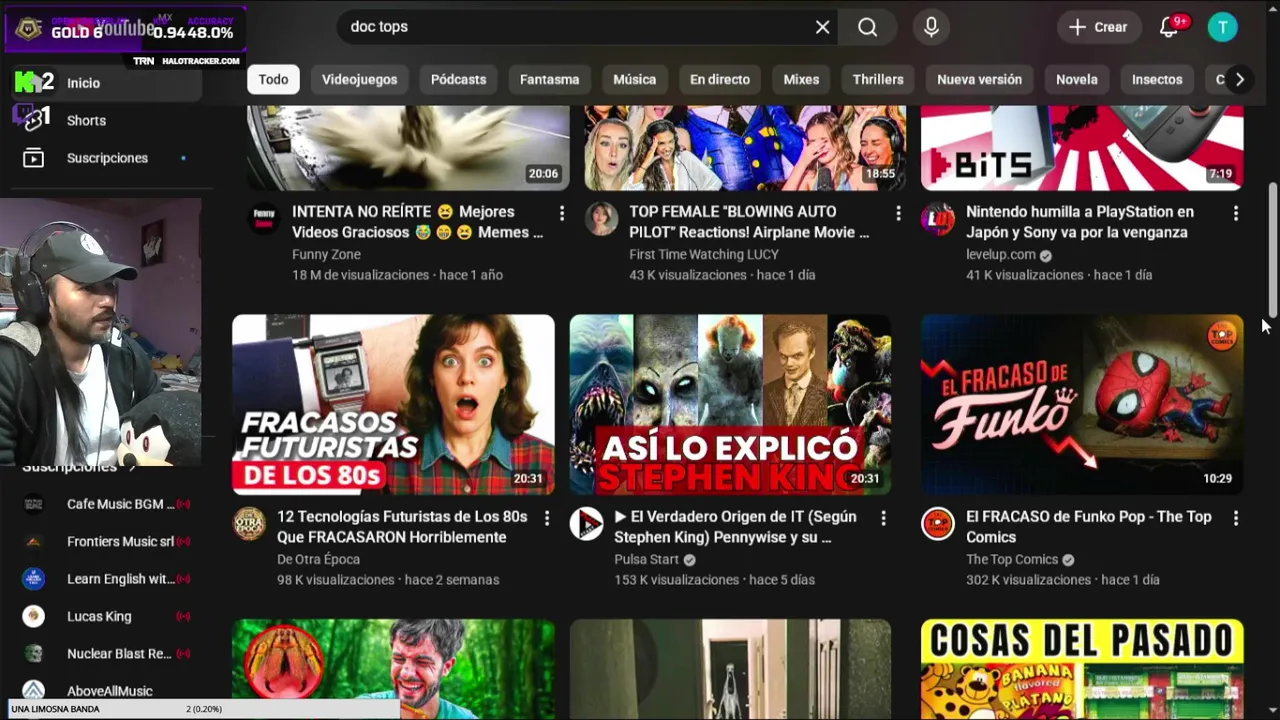Viewport: 1280px width, 720px height.
Task: Go to Suscripciones in sidebar
Action: (x=107, y=158)
